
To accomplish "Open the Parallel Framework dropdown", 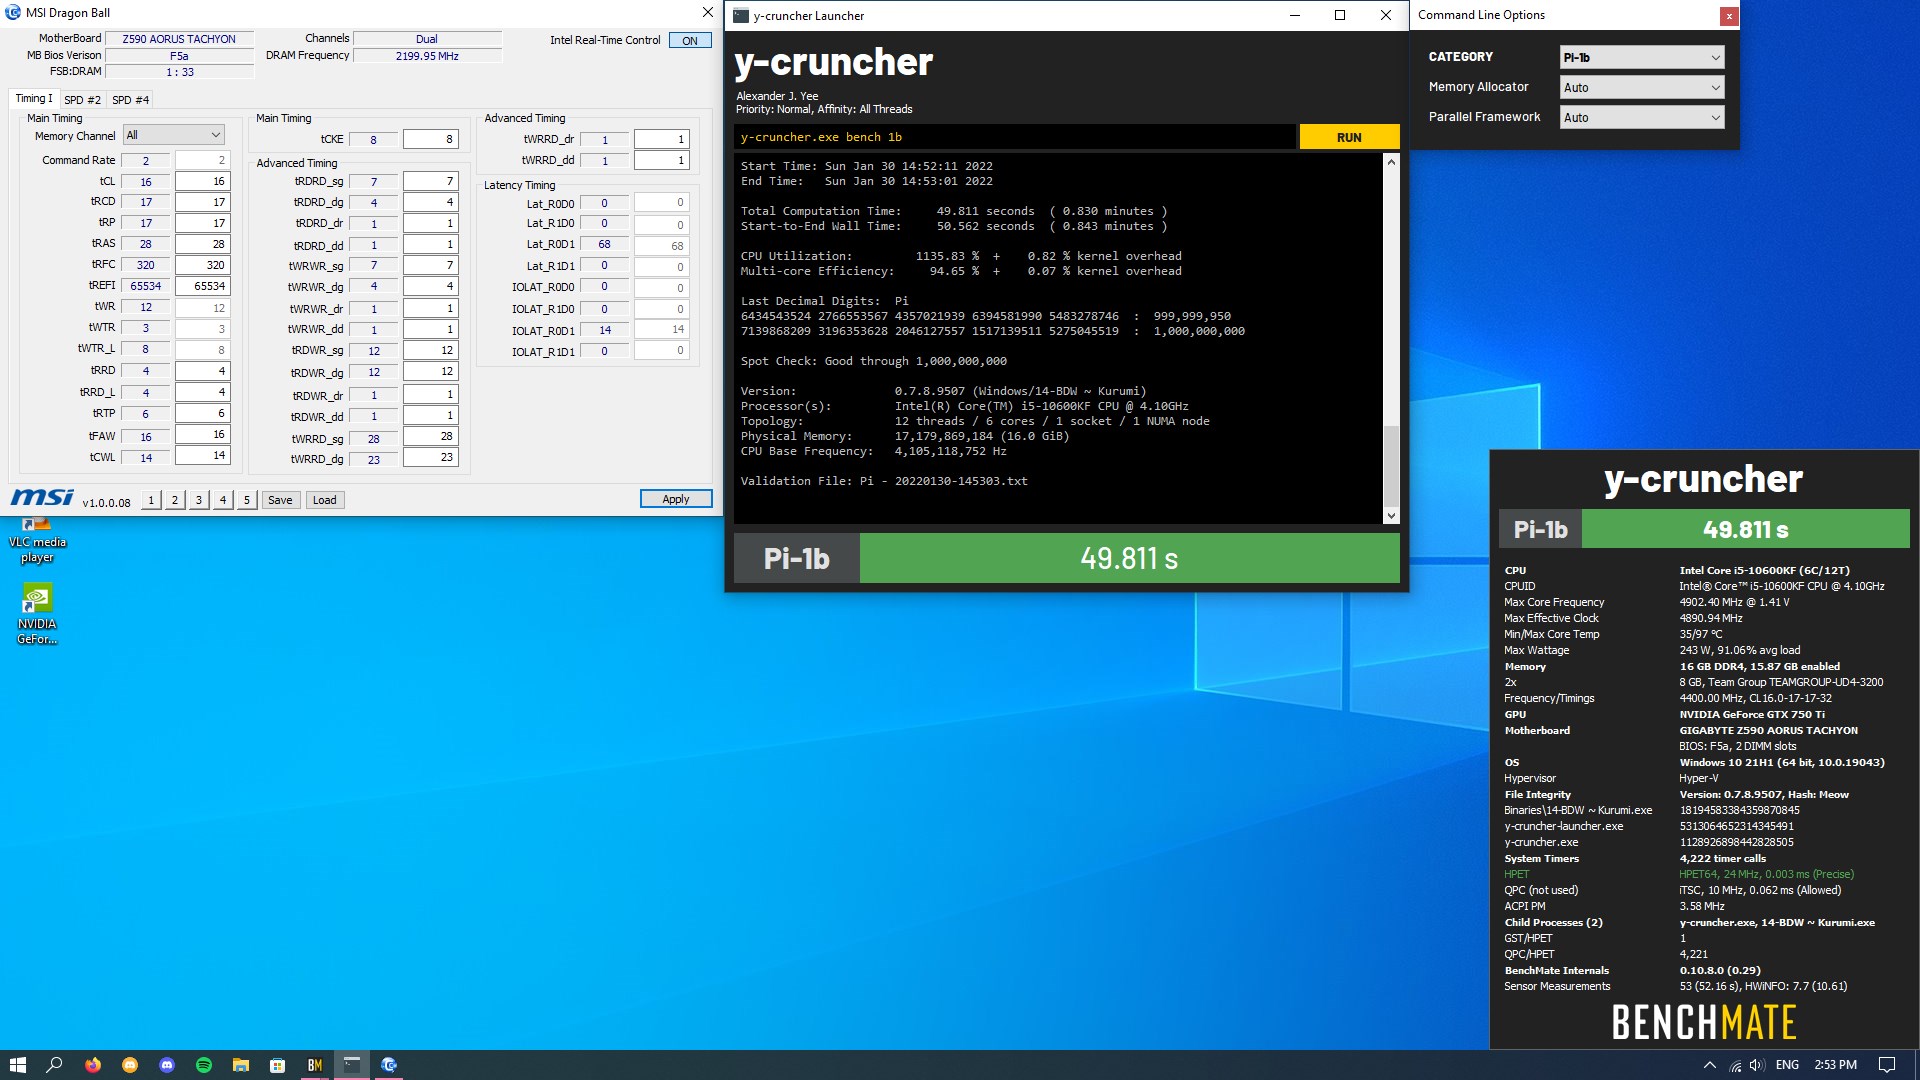I will 1642,117.
